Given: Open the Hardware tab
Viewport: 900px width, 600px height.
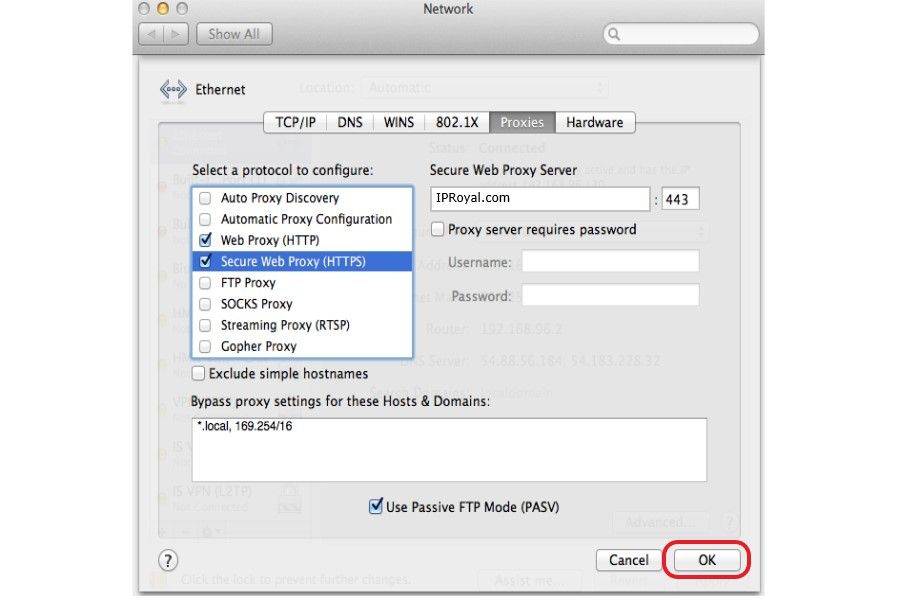Looking at the screenshot, I should coord(595,122).
